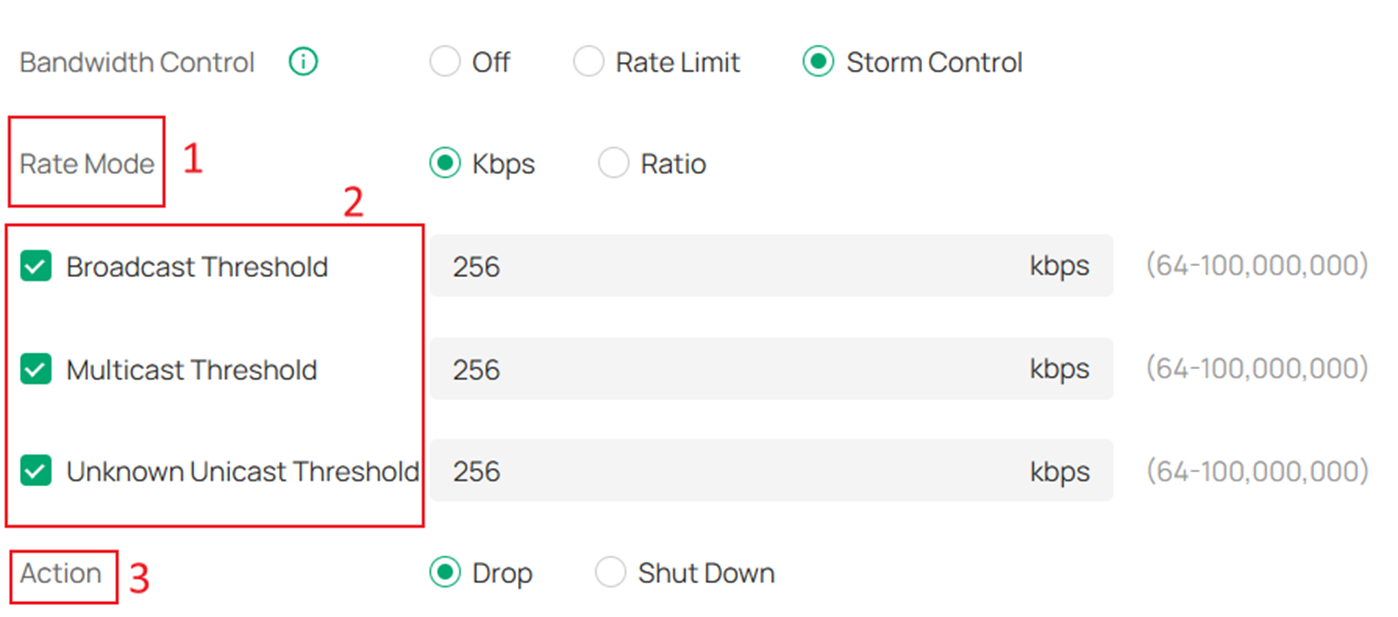This screenshot has height=617, width=1398.
Task: Choose the Shut Down action
Action: coord(610,572)
